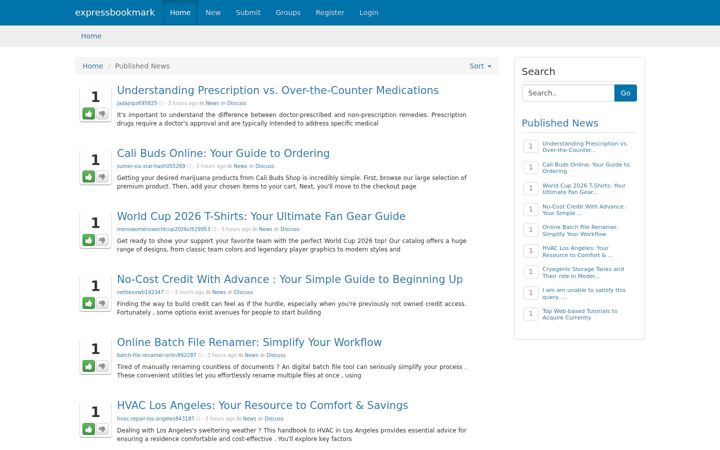This screenshot has width=720, height=450.
Task: Click the expressbookmark site logo
Action: (115, 12)
